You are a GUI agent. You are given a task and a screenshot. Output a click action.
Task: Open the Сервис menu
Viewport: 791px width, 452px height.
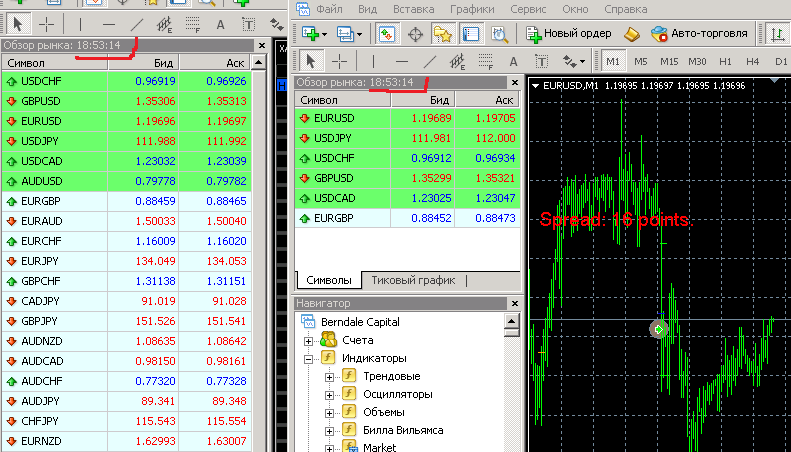point(528,9)
